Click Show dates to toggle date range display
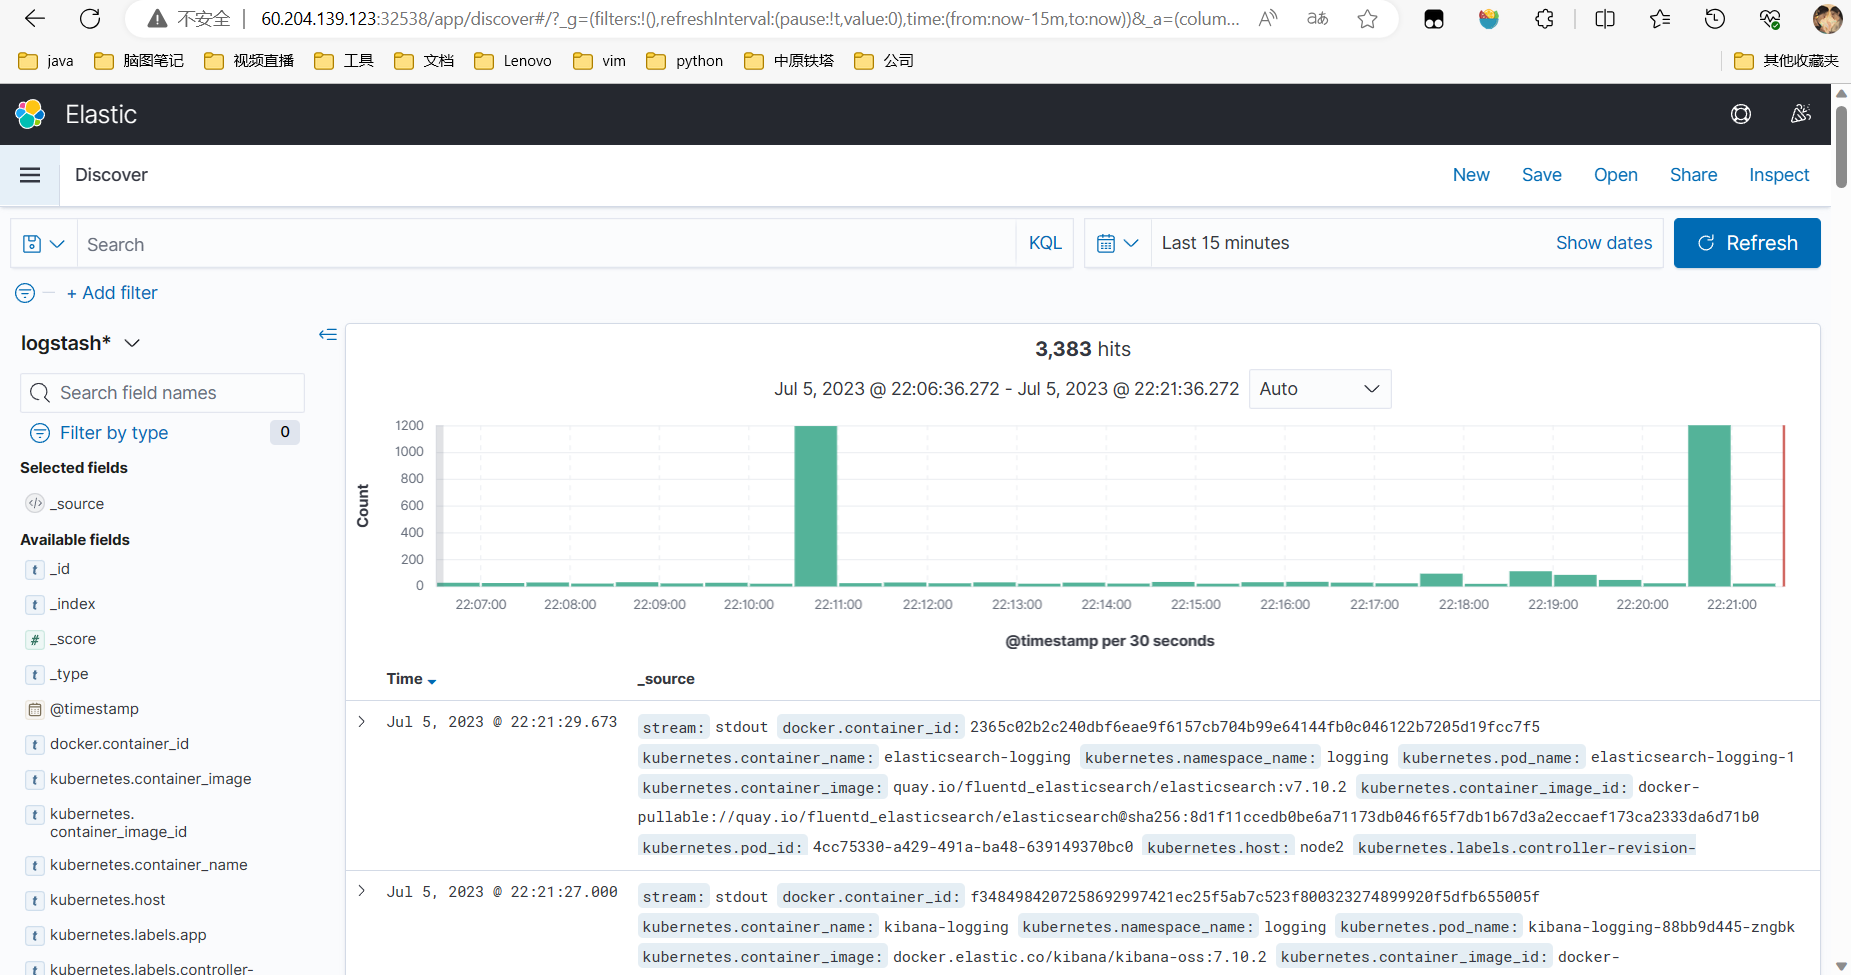The width and height of the screenshot is (1851, 975). tap(1603, 242)
